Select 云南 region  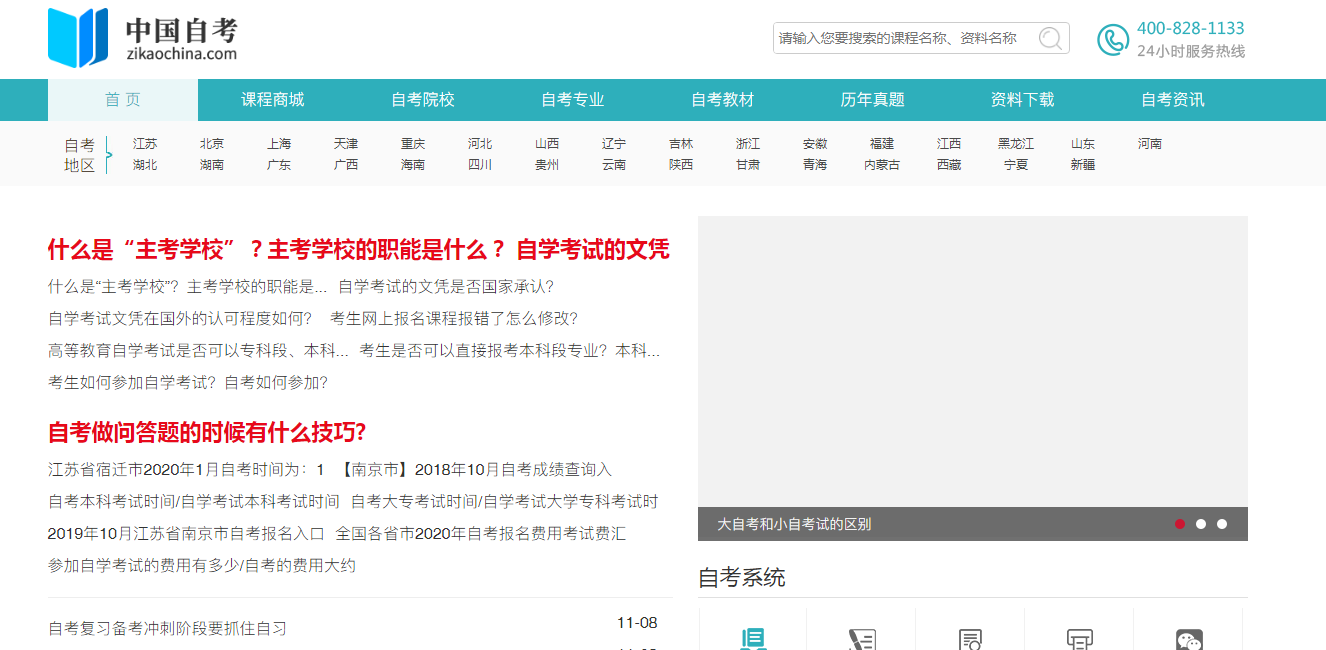614,165
